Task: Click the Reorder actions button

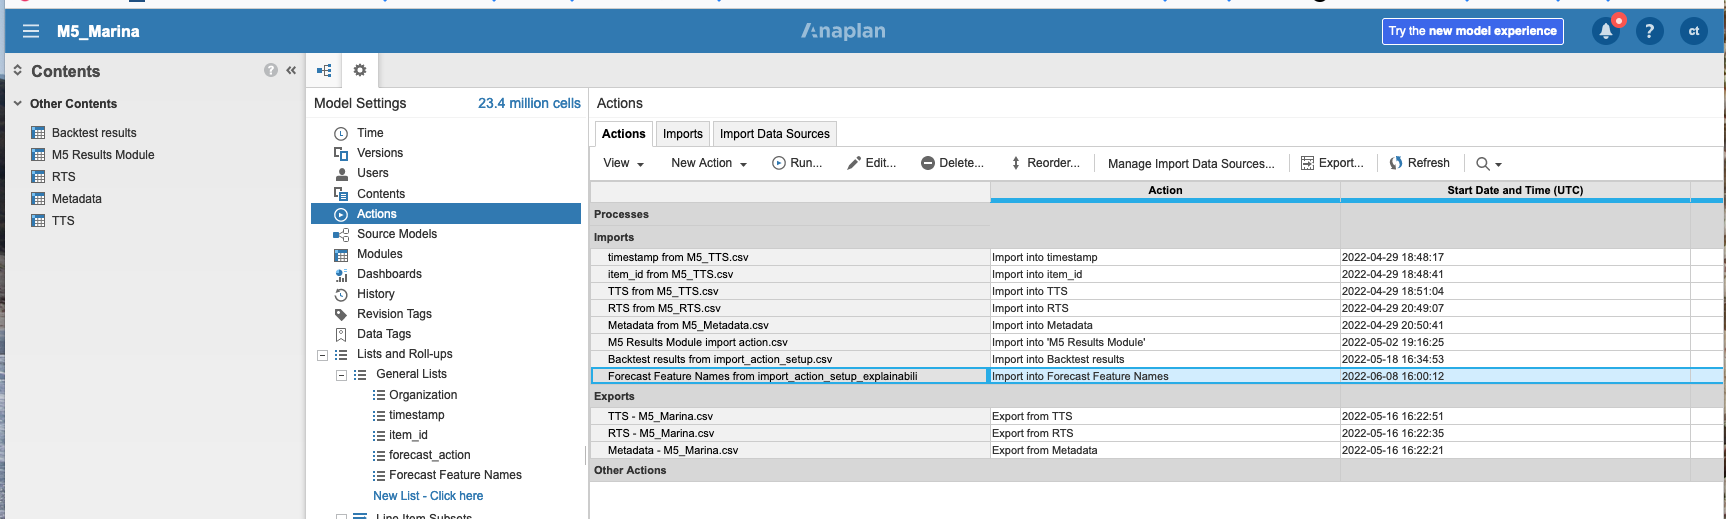Action: [1045, 163]
